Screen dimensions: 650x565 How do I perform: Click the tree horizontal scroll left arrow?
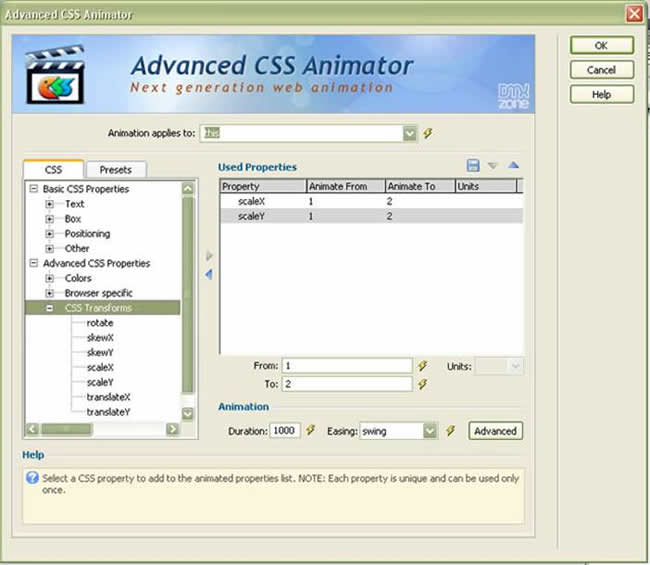pyautogui.click(x=32, y=429)
